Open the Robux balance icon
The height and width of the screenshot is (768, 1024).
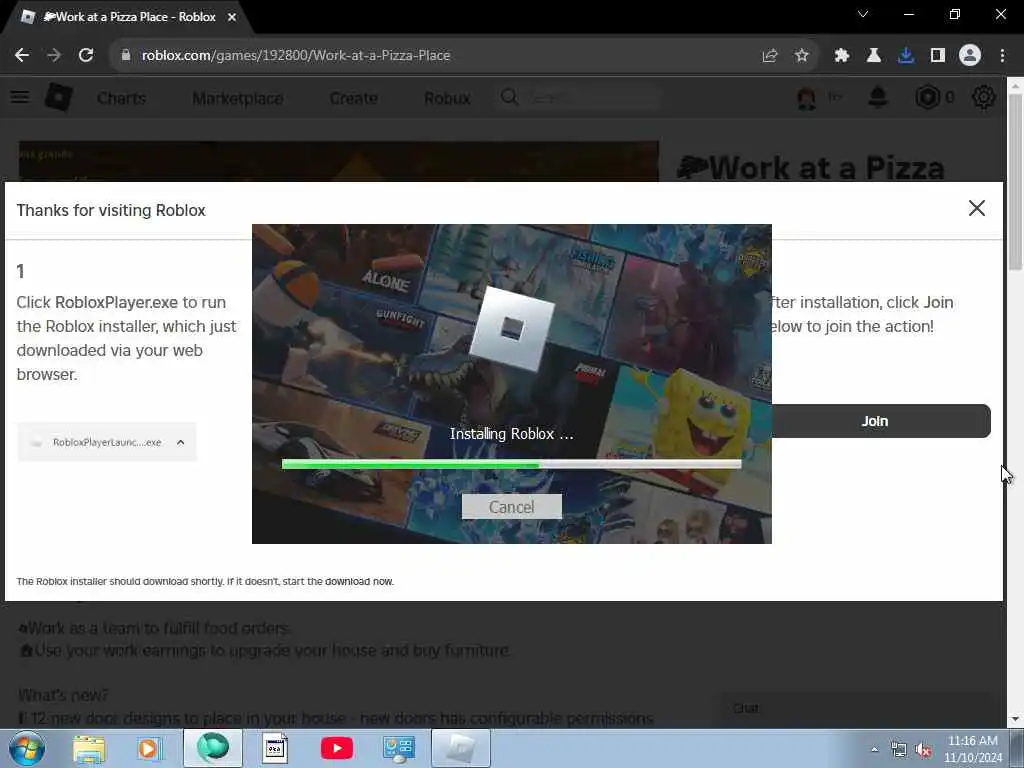[x=927, y=97]
